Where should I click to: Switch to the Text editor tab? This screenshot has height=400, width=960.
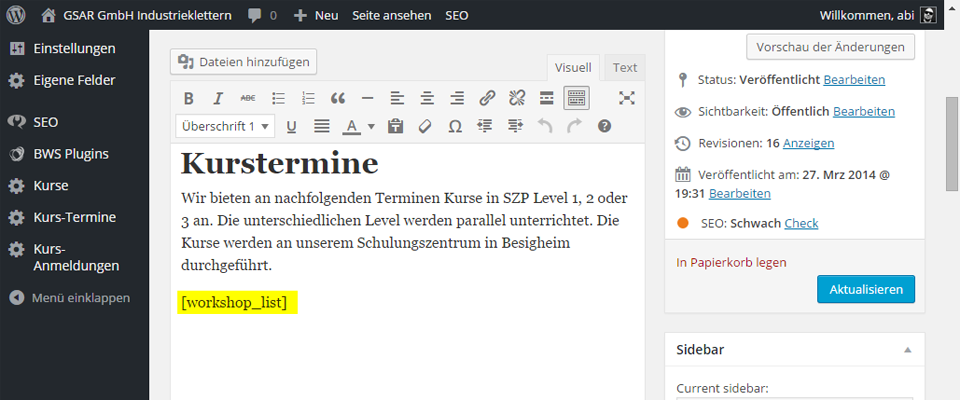(x=625, y=68)
